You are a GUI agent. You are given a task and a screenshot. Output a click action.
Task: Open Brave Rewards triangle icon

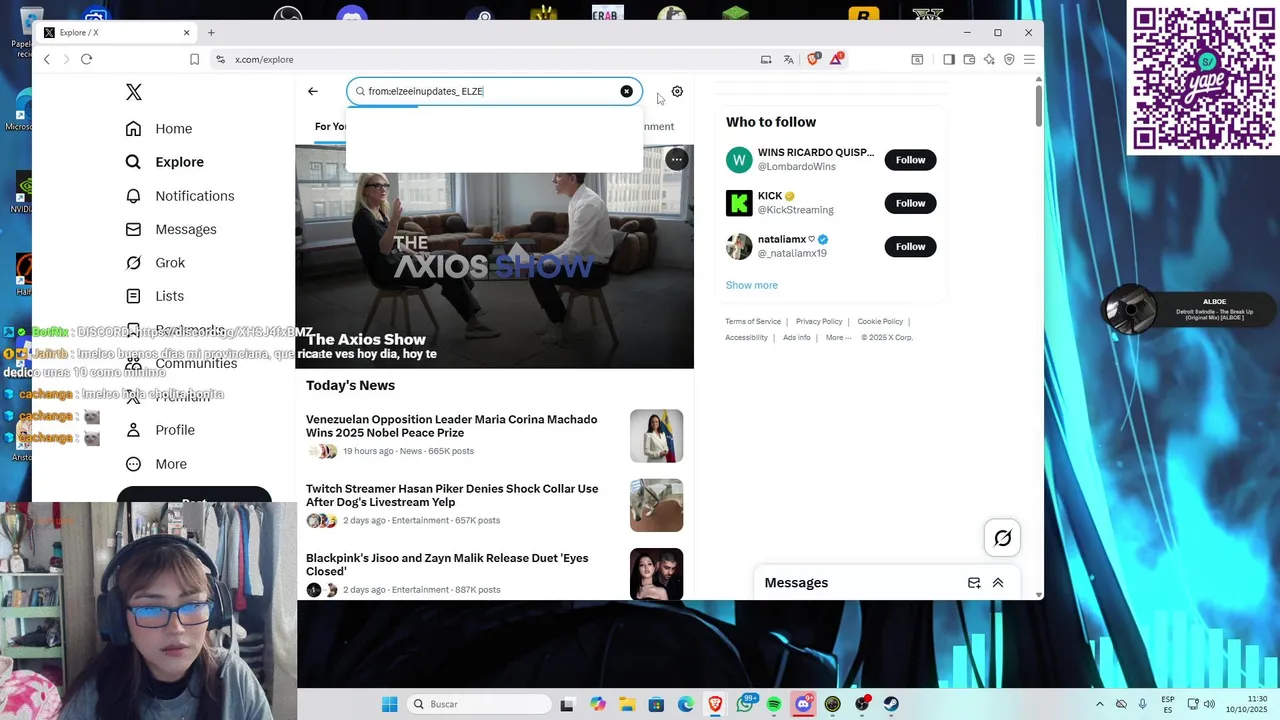tap(835, 59)
